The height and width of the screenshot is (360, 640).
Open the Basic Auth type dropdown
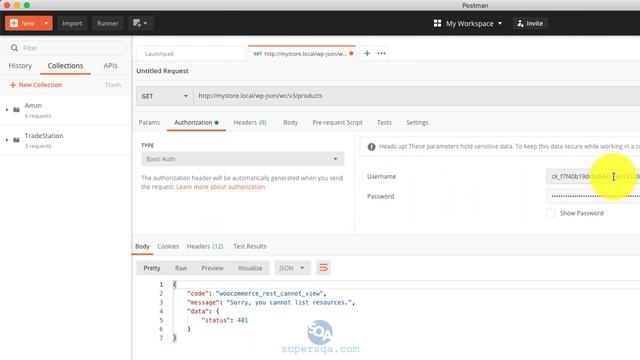(x=242, y=159)
